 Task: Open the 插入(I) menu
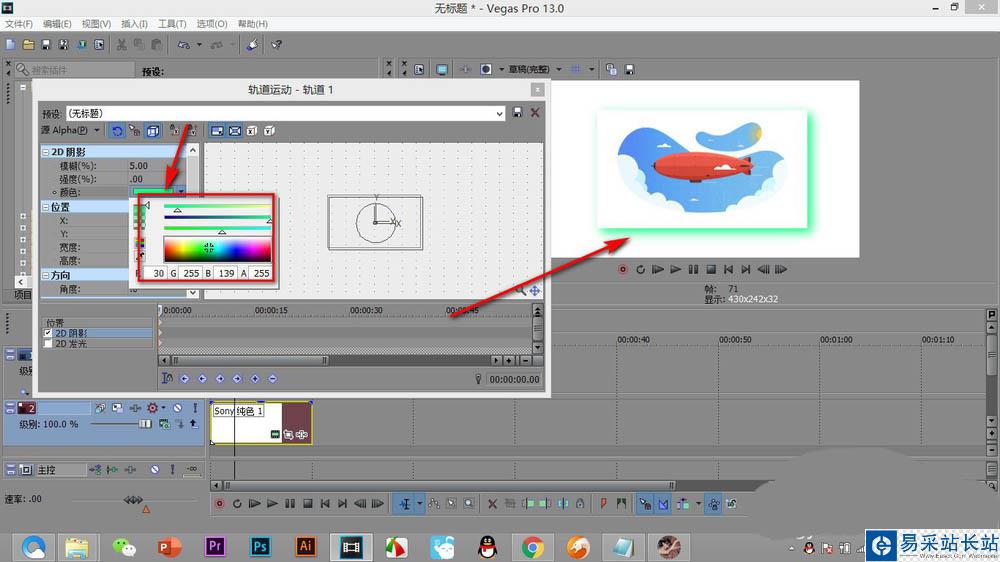tap(134, 24)
